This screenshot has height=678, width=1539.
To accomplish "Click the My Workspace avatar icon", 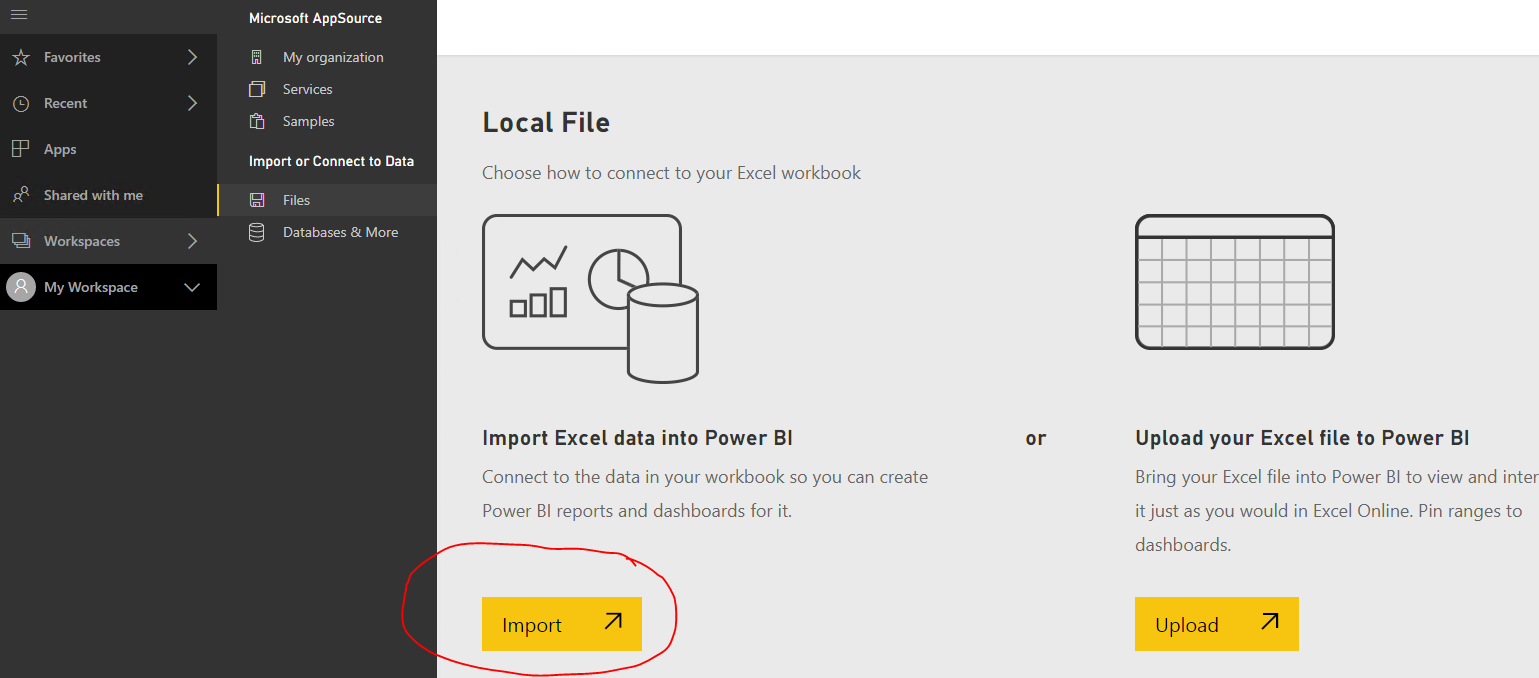I will tap(20, 287).
